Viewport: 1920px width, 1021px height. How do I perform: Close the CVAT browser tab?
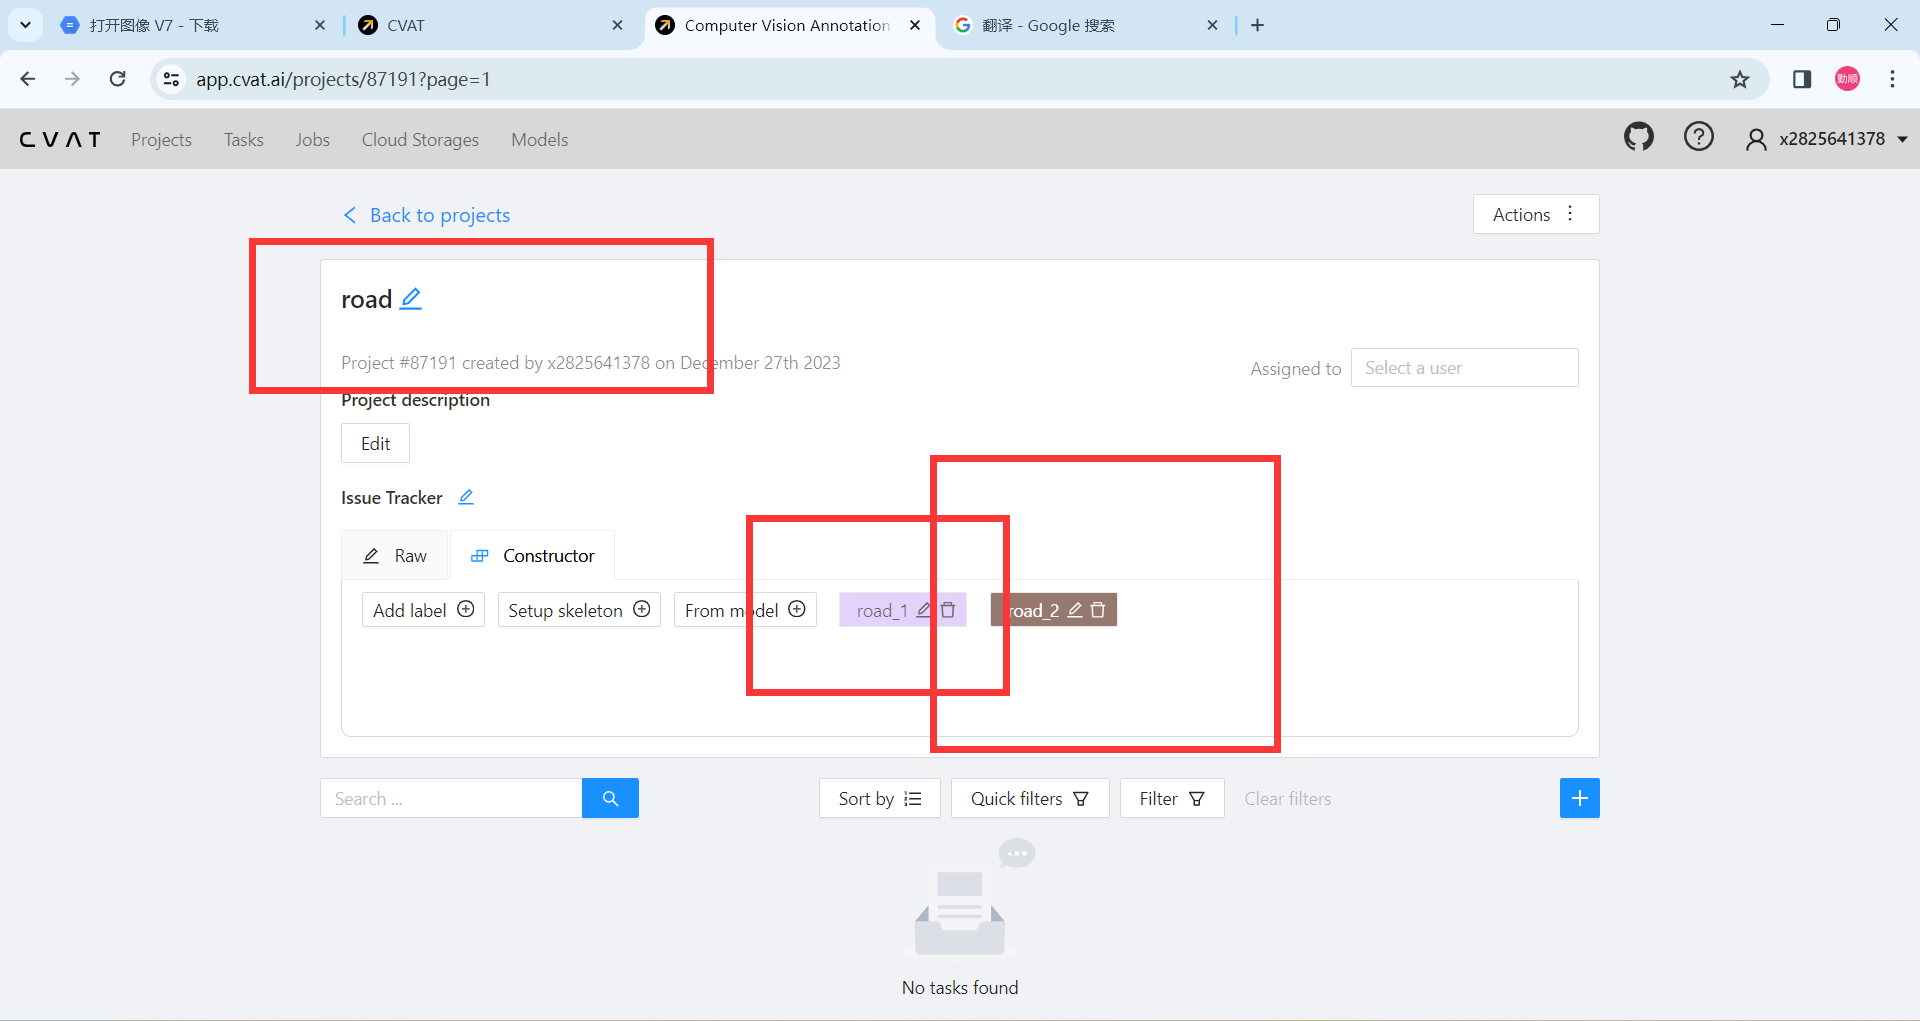tap(617, 25)
